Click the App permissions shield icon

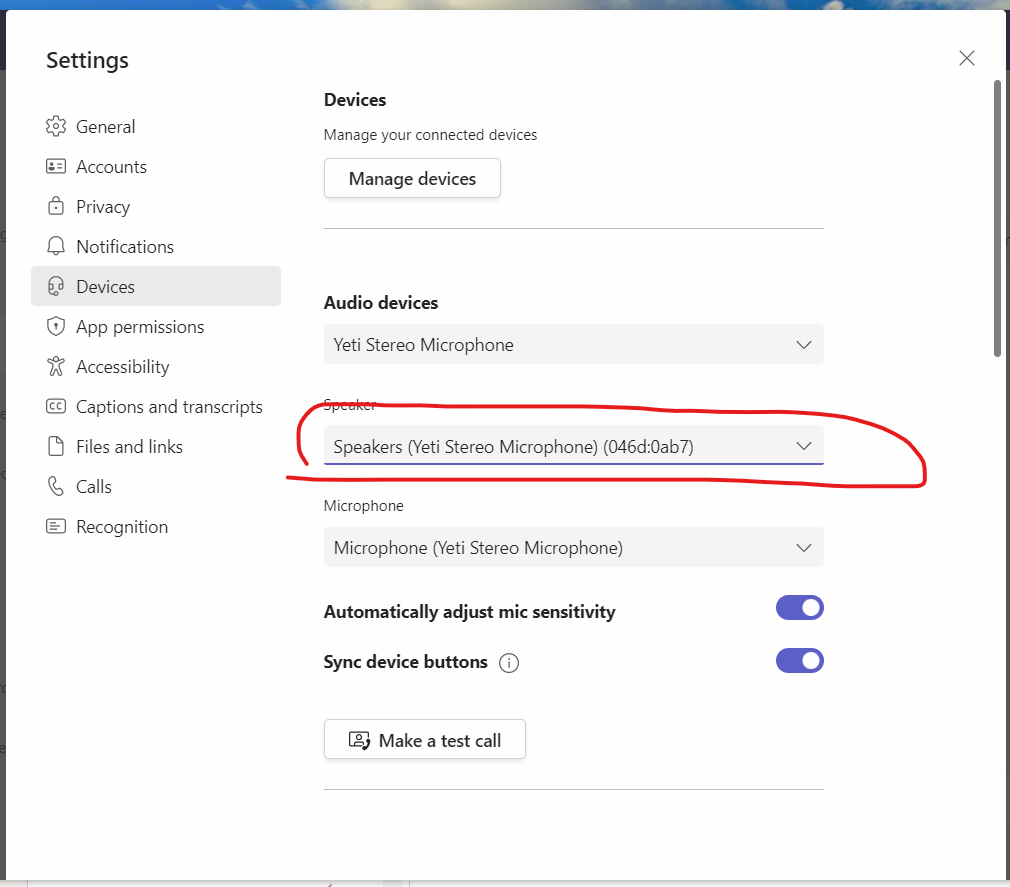tap(56, 327)
